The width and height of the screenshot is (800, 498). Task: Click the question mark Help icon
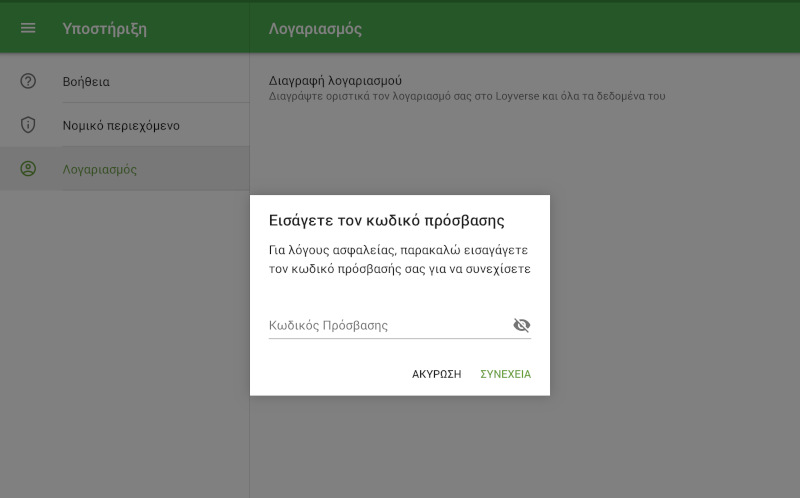28,81
